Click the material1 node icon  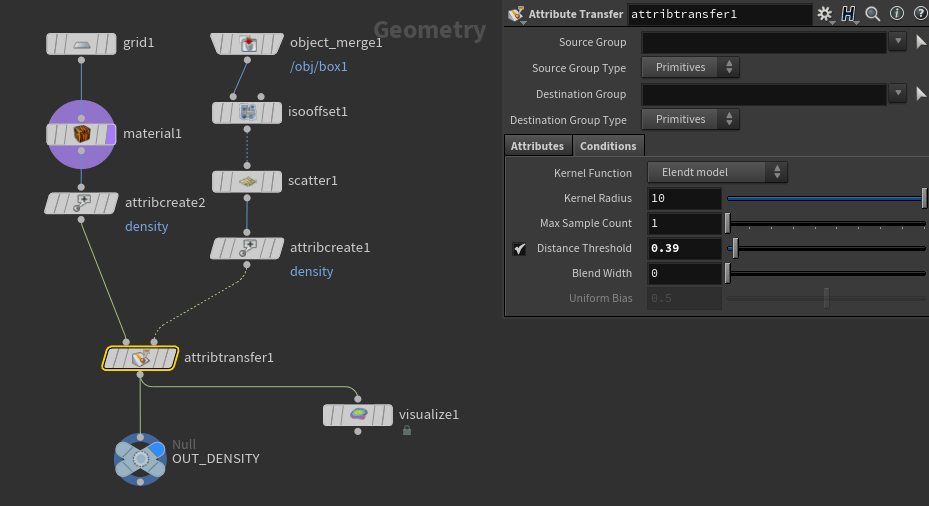click(x=82, y=134)
